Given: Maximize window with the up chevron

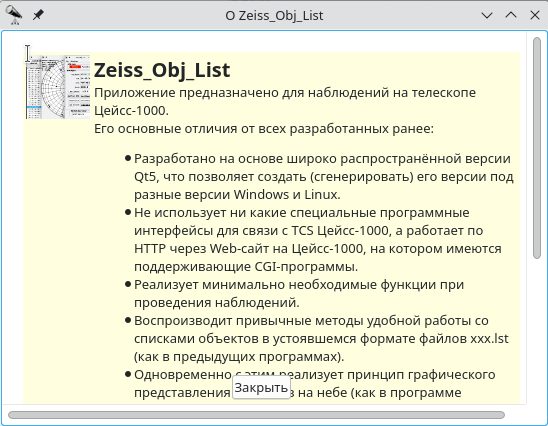Looking at the screenshot, I should [511, 15].
